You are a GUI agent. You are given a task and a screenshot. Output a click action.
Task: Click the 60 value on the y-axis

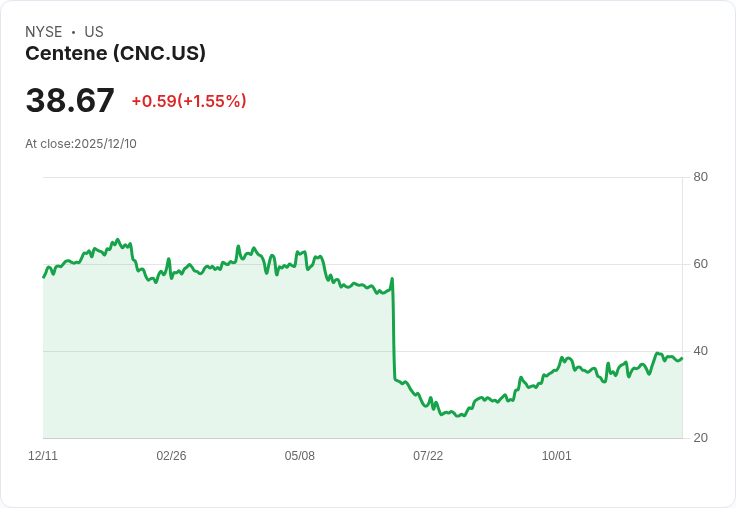[700, 264]
